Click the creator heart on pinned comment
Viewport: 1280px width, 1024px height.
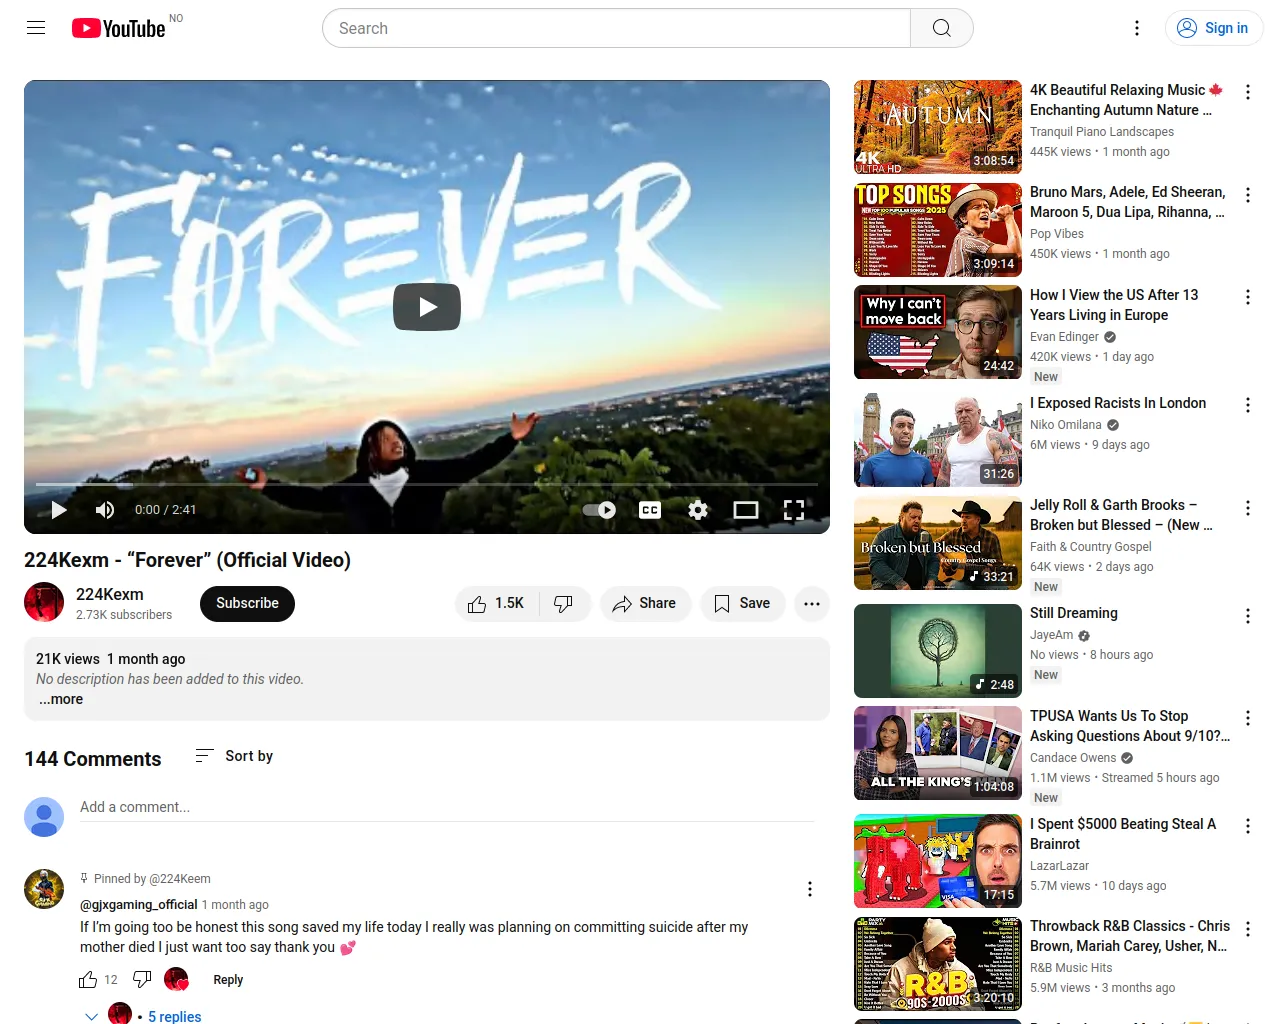177,980
